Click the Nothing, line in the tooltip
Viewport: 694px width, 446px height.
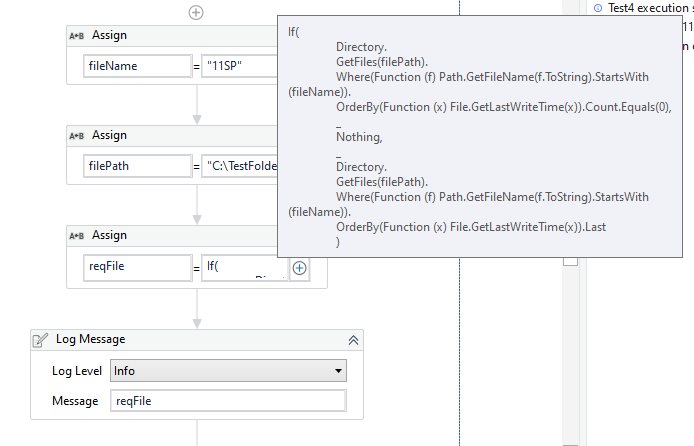[359, 137]
